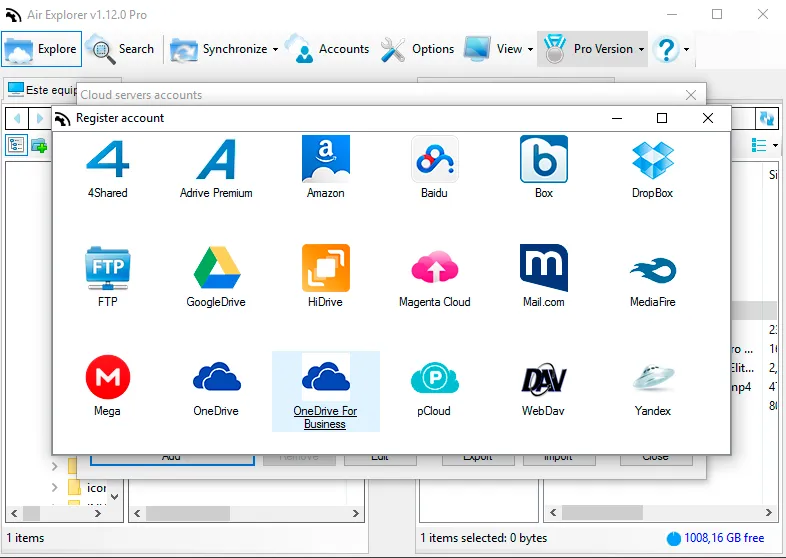Open the Search tool in toolbar
786x558 pixels.
pyautogui.click(x=121, y=49)
